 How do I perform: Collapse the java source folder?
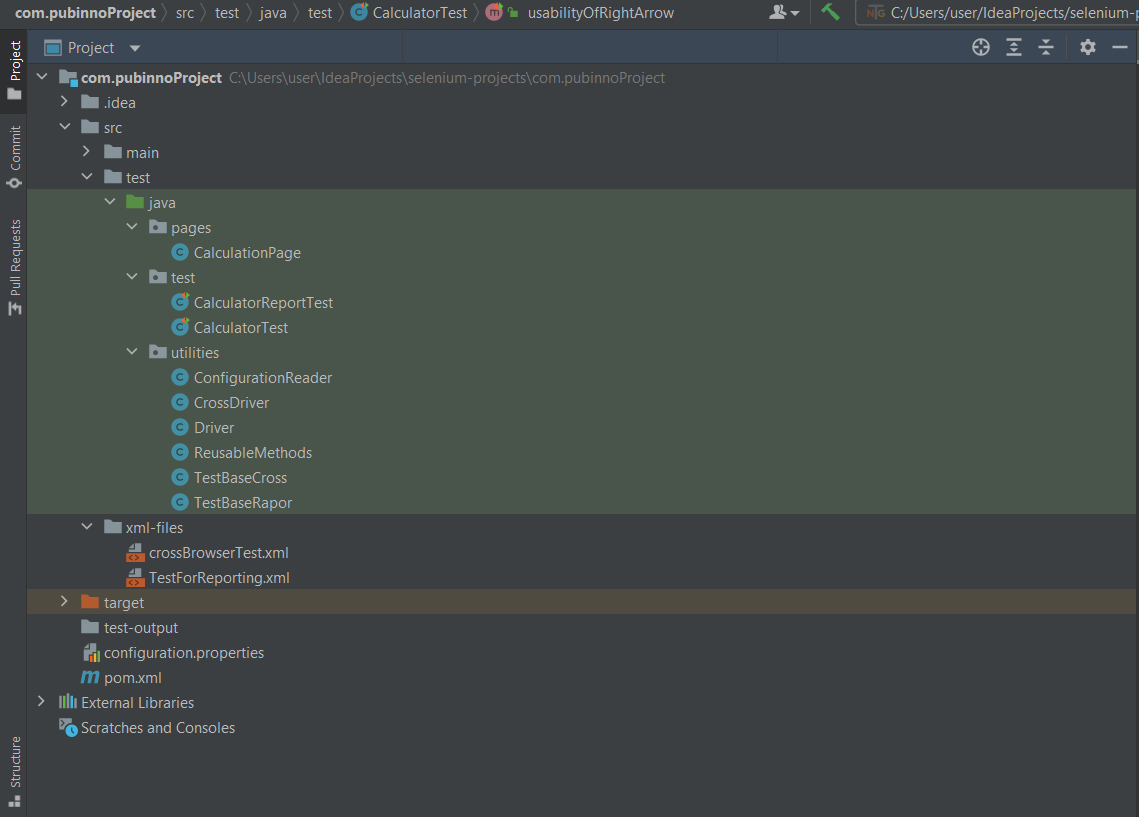pos(110,202)
